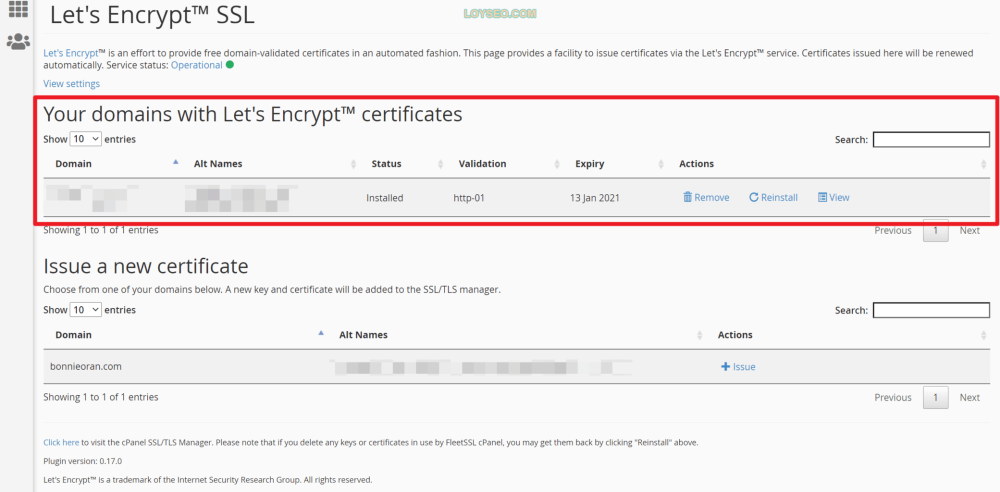View certificate details via the list icon
This screenshot has height=492, width=1000.
pyautogui.click(x=822, y=197)
